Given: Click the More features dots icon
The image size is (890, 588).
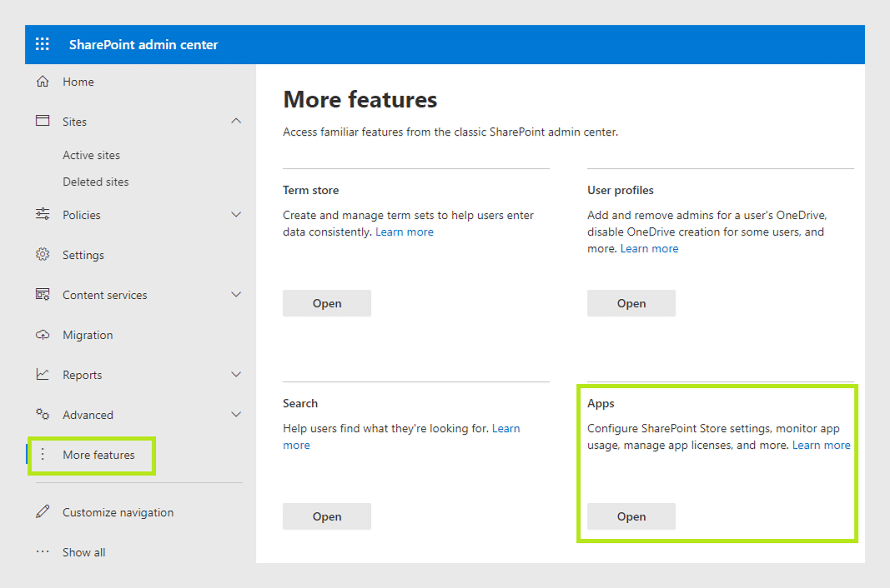Looking at the screenshot, I should click(x=43, y=454).
